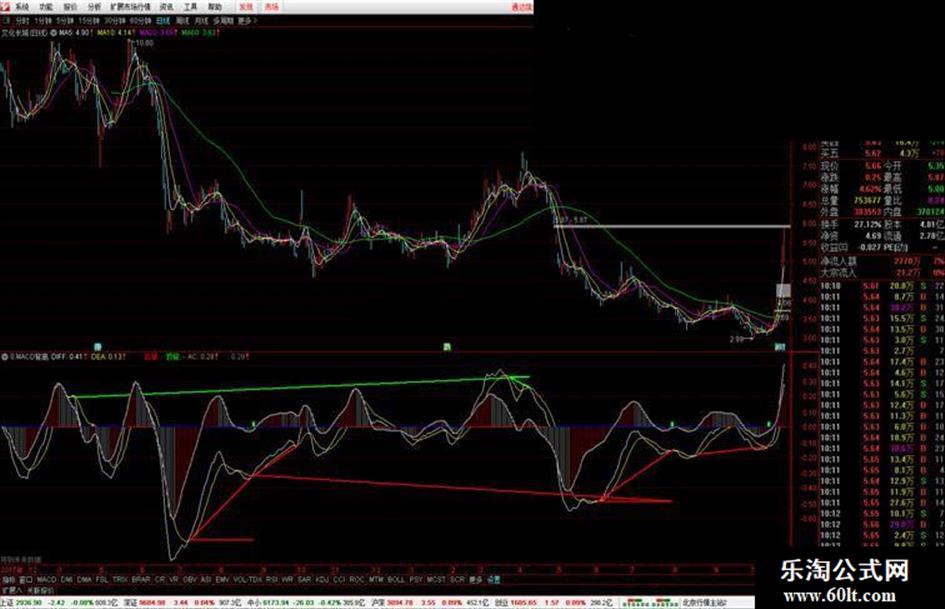Click the purple MA20 label
945x609 pixels.
coord(158,33)
